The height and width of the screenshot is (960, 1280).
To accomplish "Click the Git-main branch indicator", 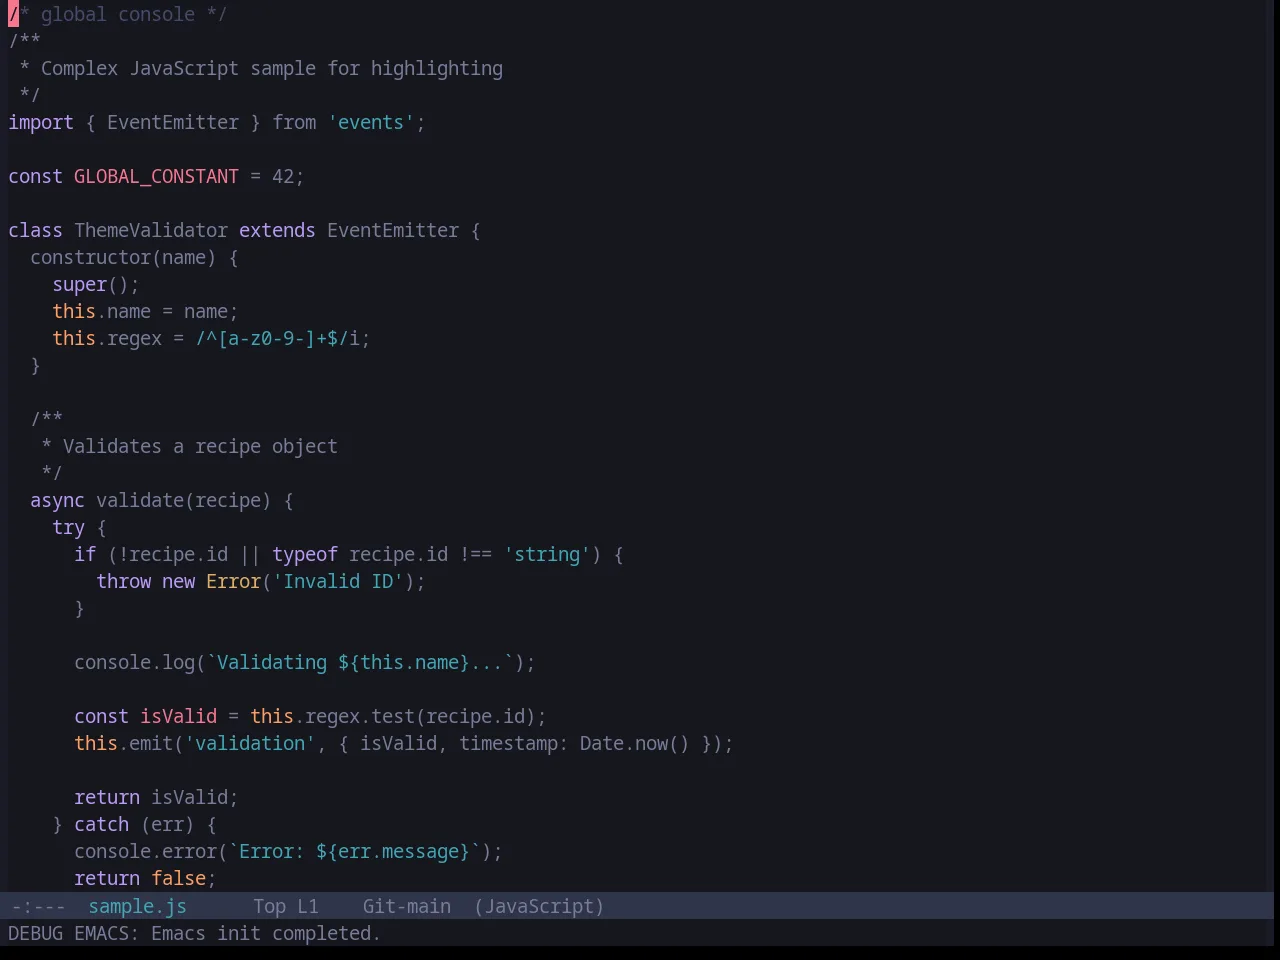I will click(406, 906).
